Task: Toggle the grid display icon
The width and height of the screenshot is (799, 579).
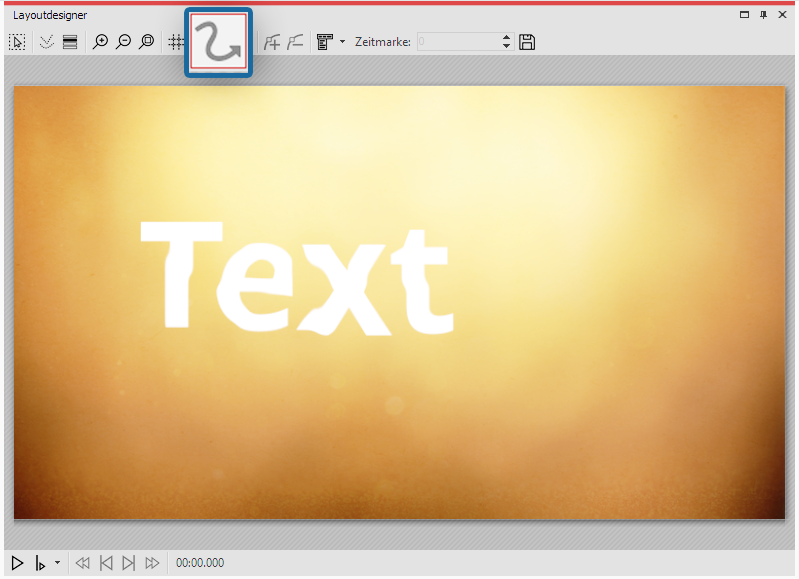Action: tap(176, 42)
